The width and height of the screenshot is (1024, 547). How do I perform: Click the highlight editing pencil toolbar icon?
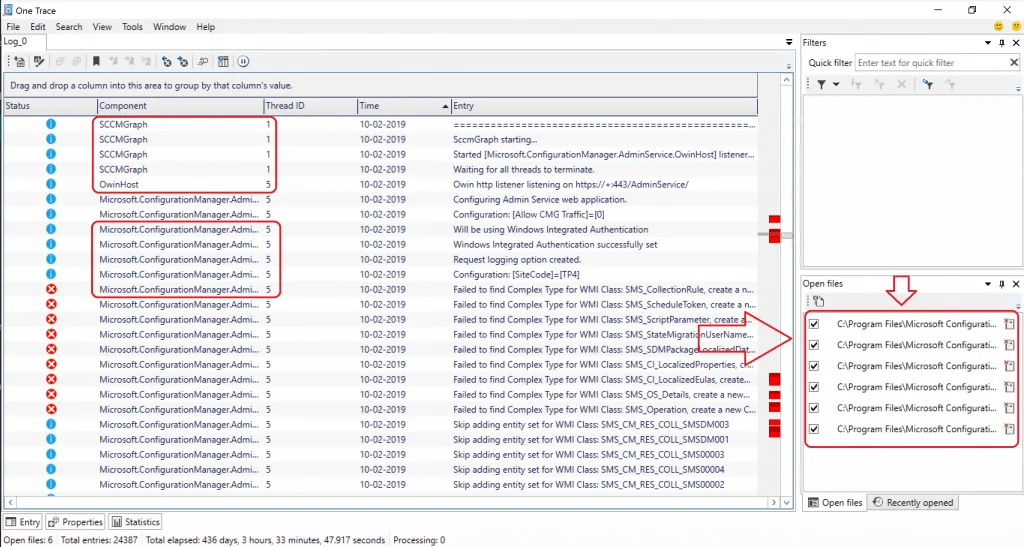39,61
